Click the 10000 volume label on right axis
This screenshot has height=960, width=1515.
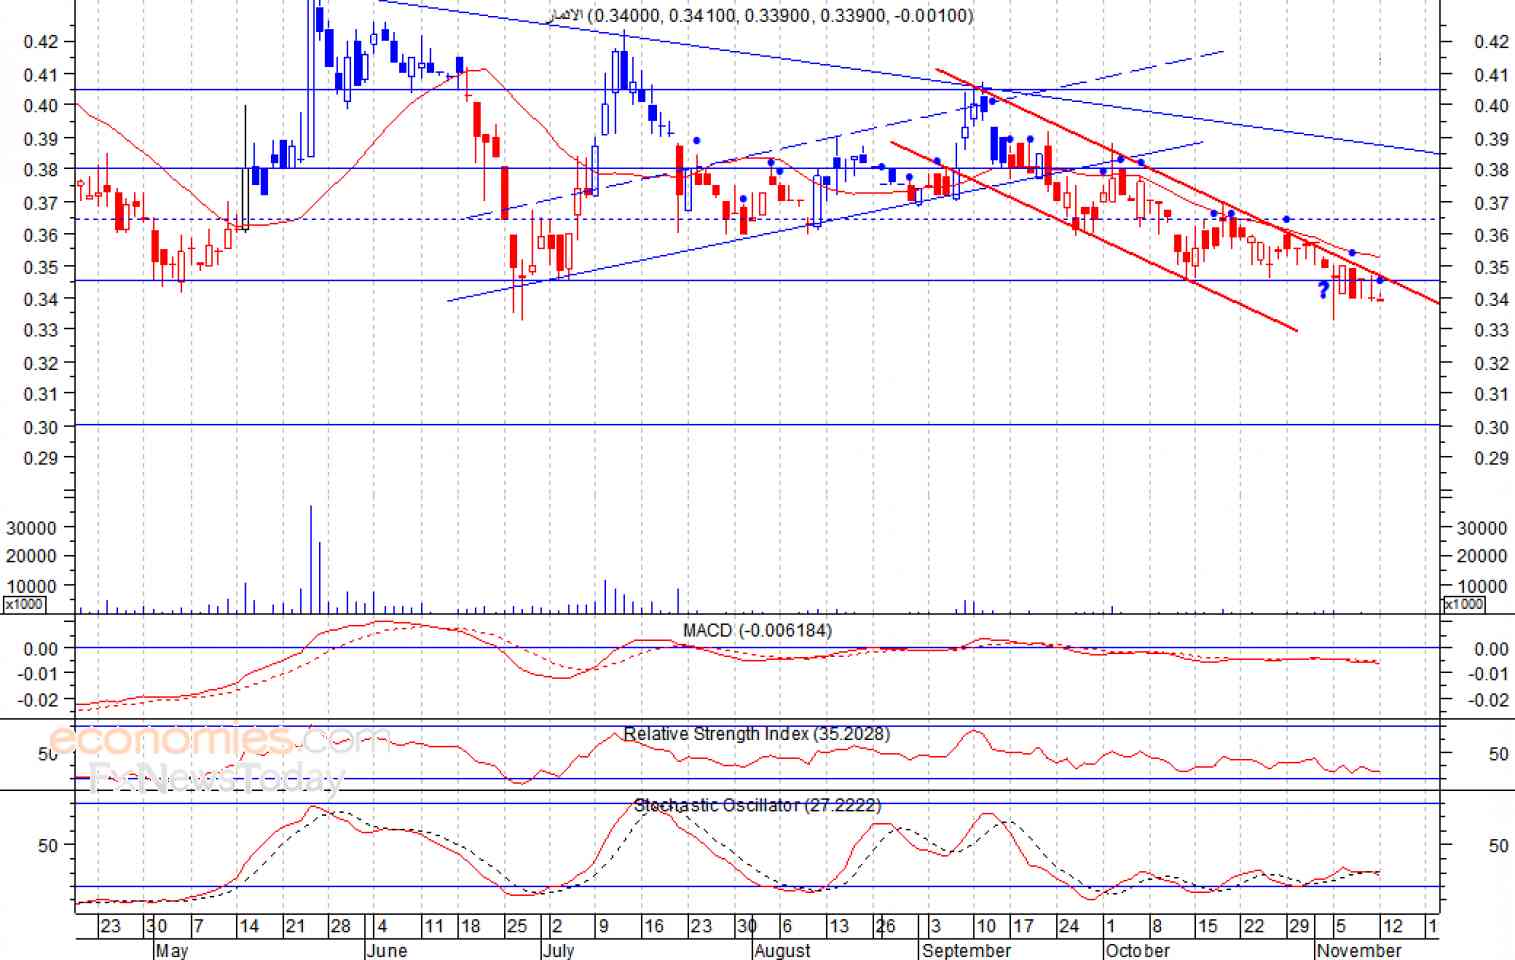[x=1482, y=587]
